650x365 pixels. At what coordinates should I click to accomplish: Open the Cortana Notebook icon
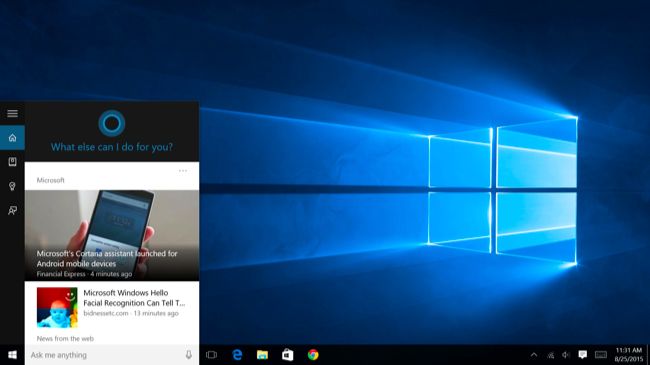pos(12,162)
